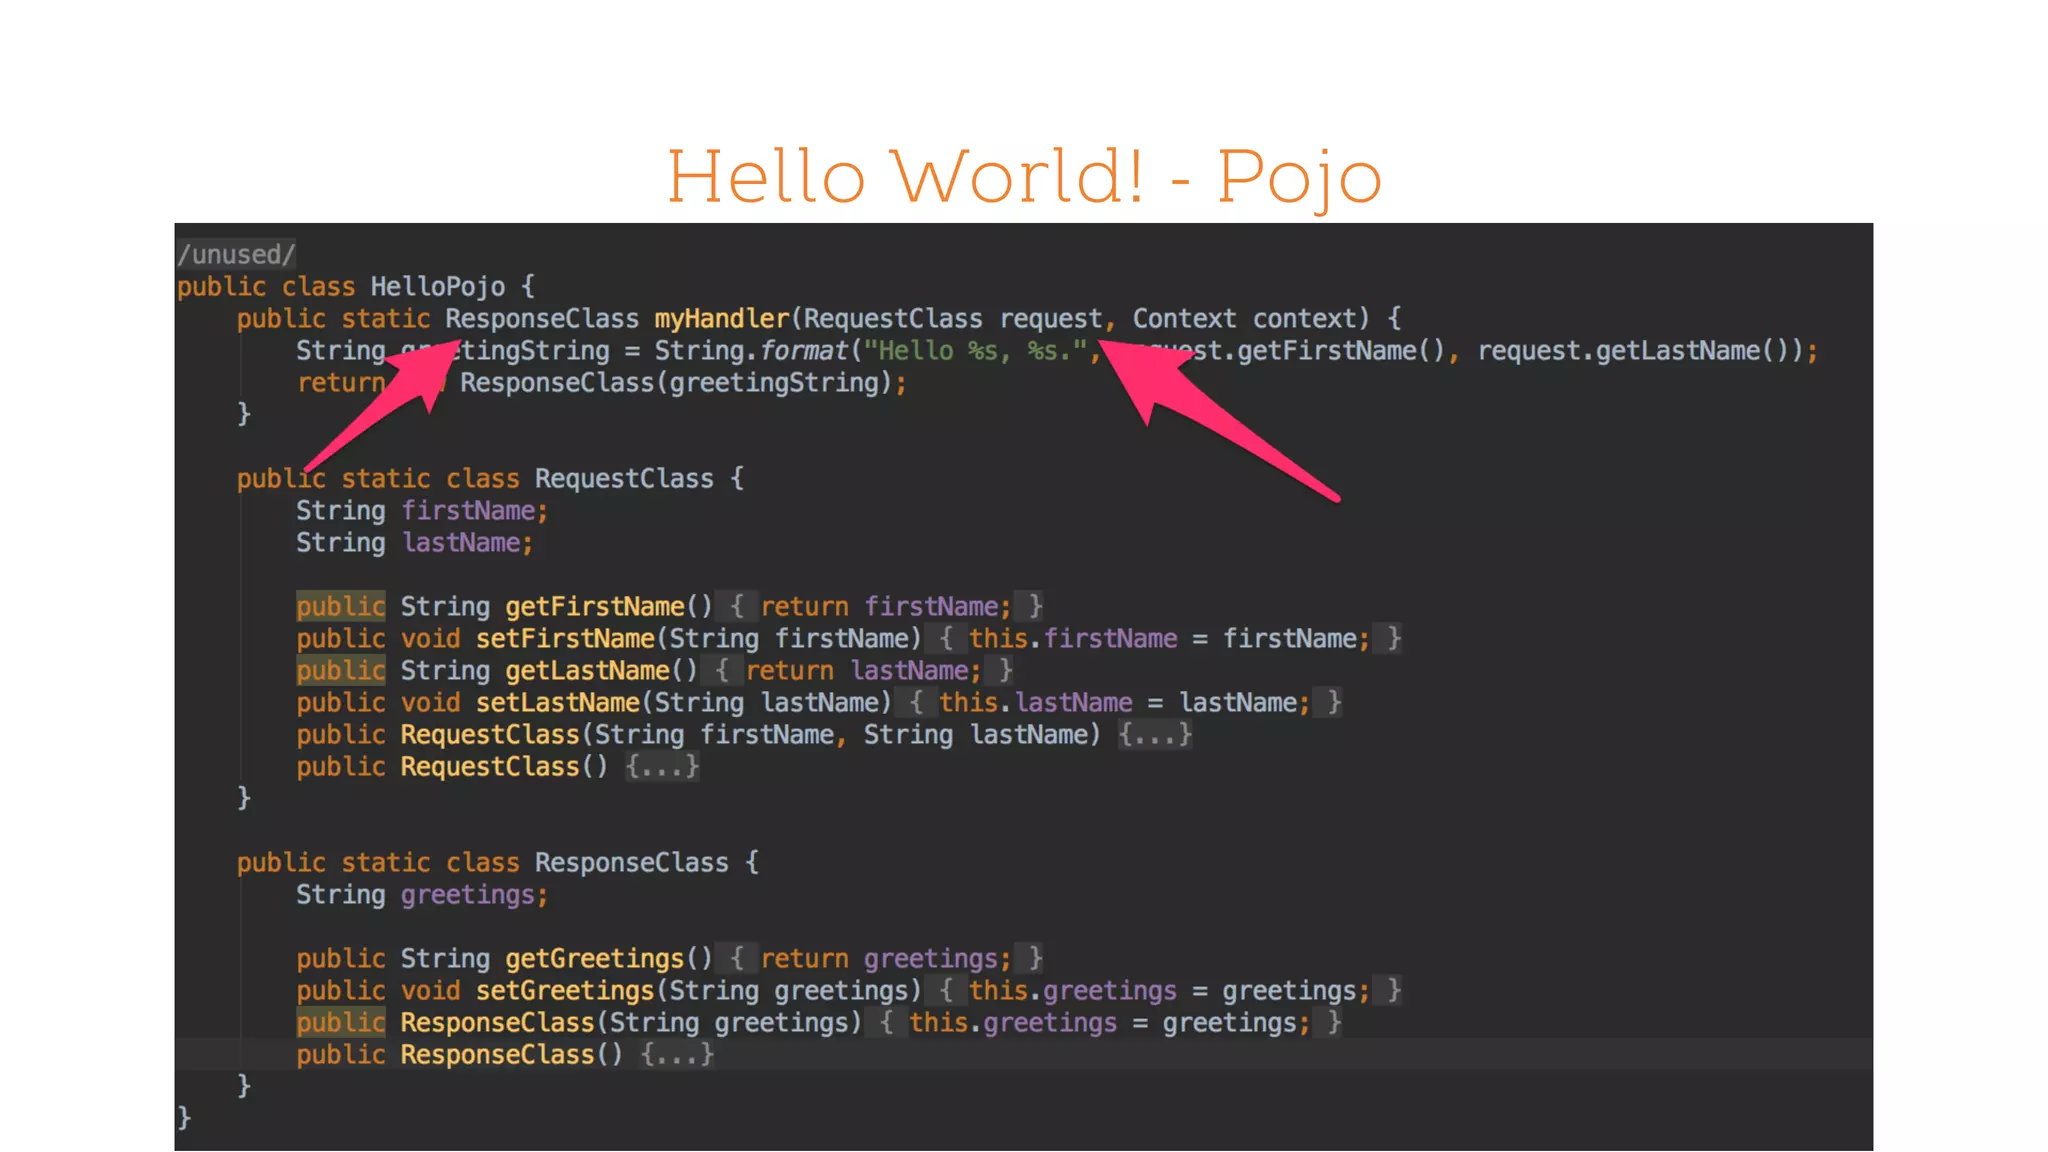Click String.format method call
Image resolution: width=2048 pixels, height=1152 pixels.
click(x=750, y=351)
